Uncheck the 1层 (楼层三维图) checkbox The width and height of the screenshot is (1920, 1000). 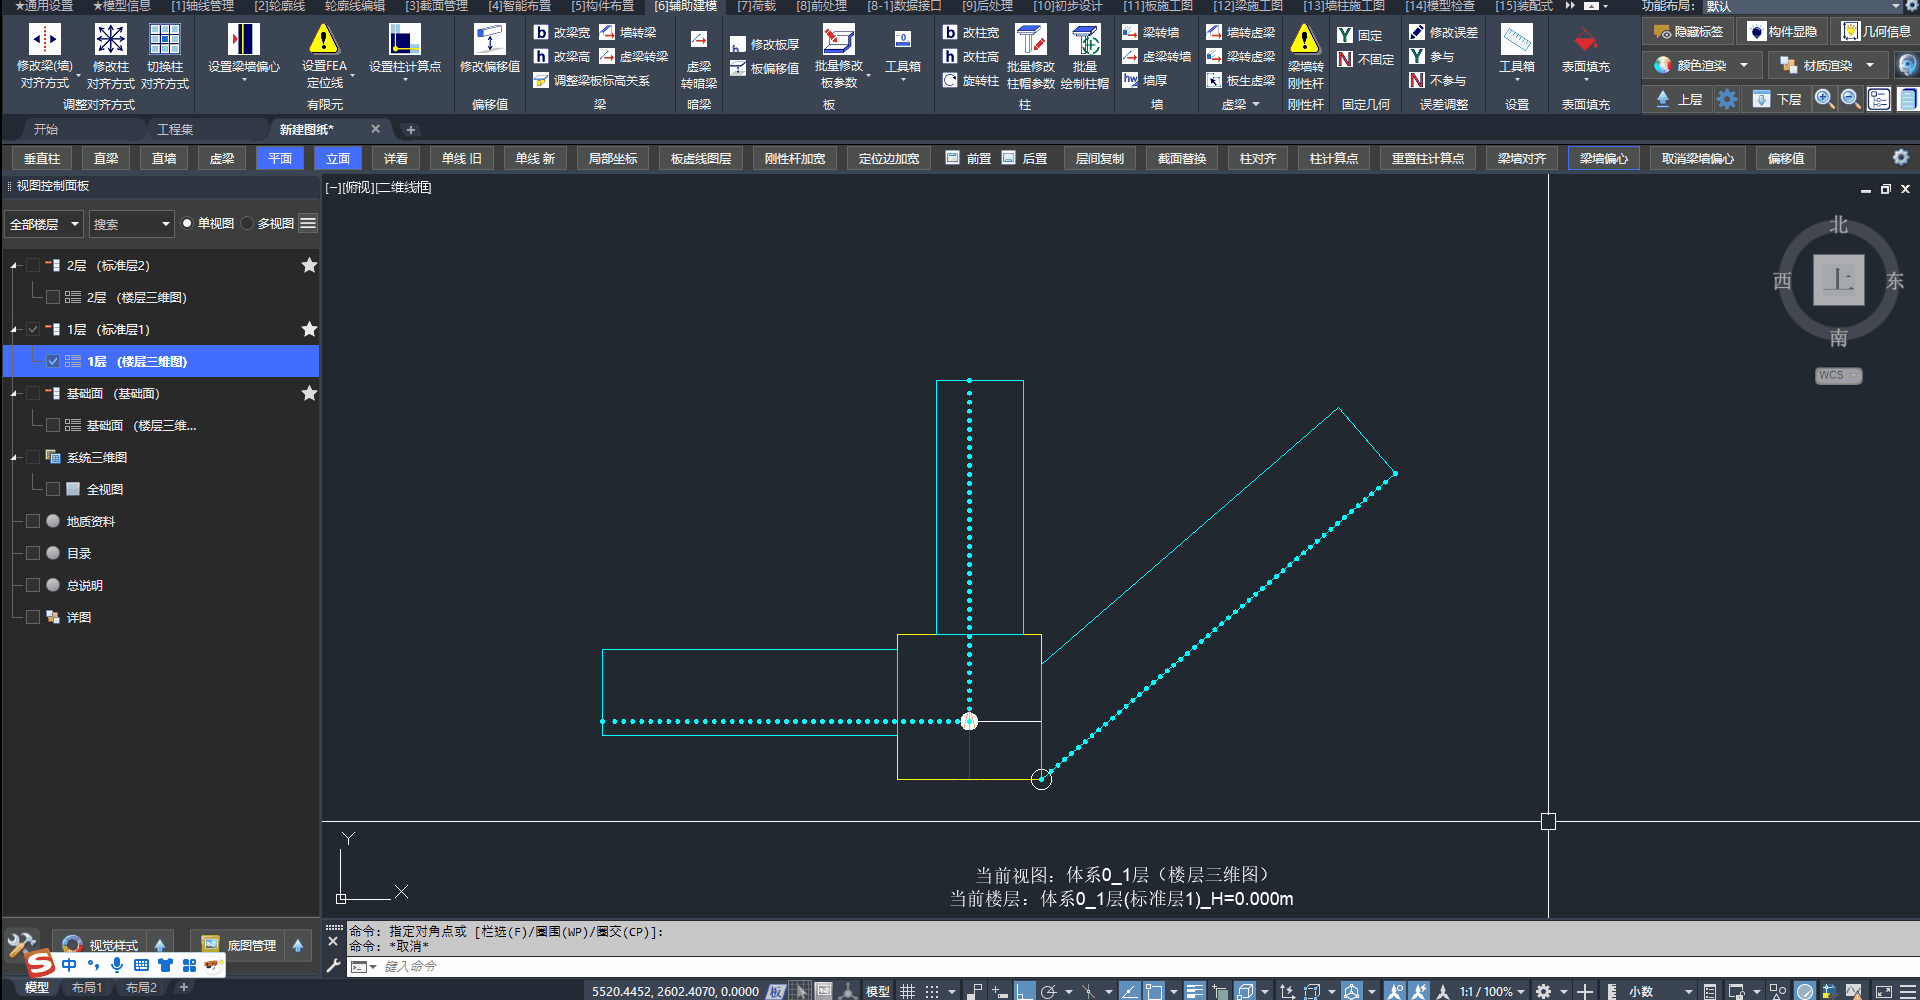pyautogui.click(x=53, y=361)
